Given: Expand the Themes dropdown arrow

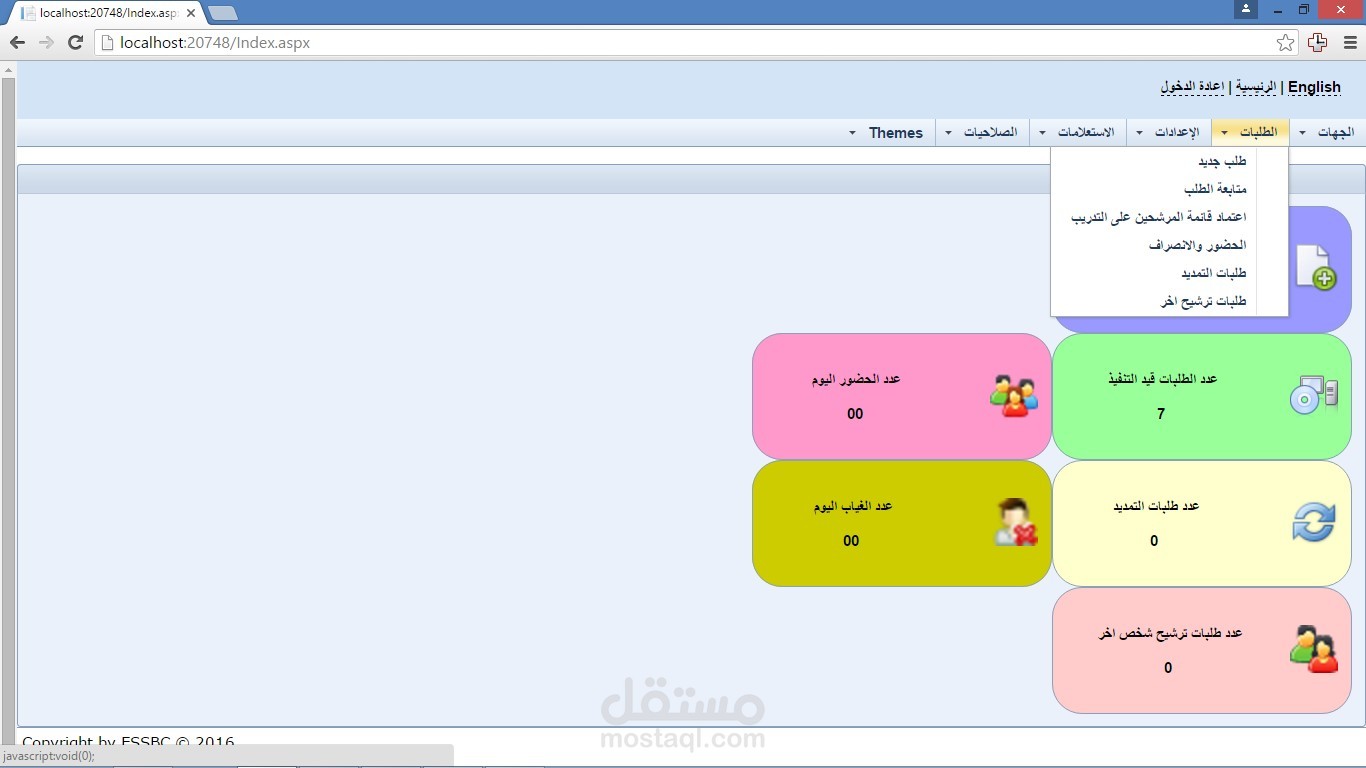Looking at the screenshot, I should coord(852,133).
